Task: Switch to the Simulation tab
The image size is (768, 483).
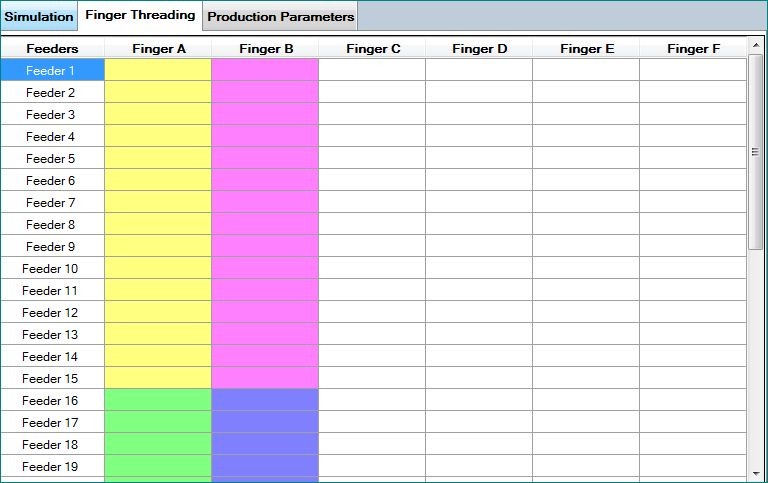Action: click(x=39, y=17)
